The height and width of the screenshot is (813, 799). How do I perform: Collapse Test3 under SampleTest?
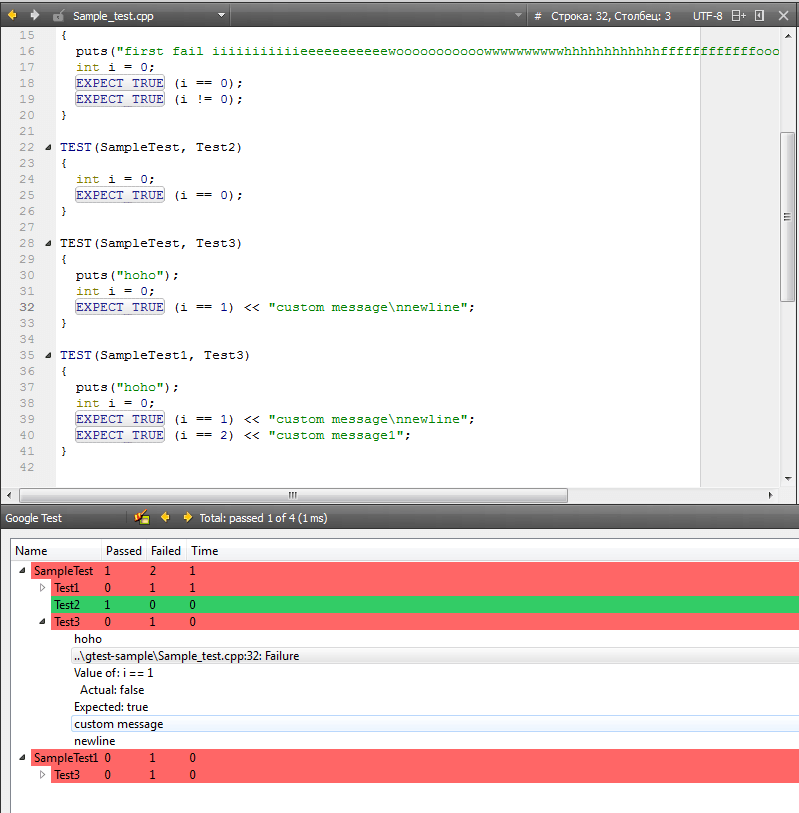(x=43, y=621)
